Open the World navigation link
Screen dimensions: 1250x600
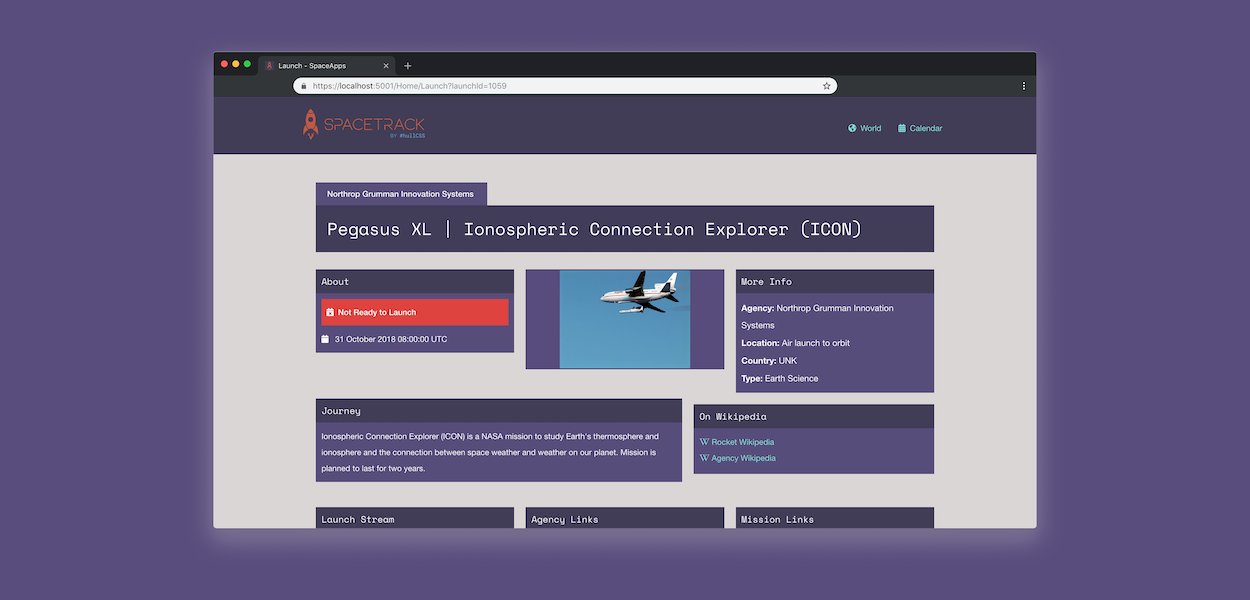click(870, 128)
